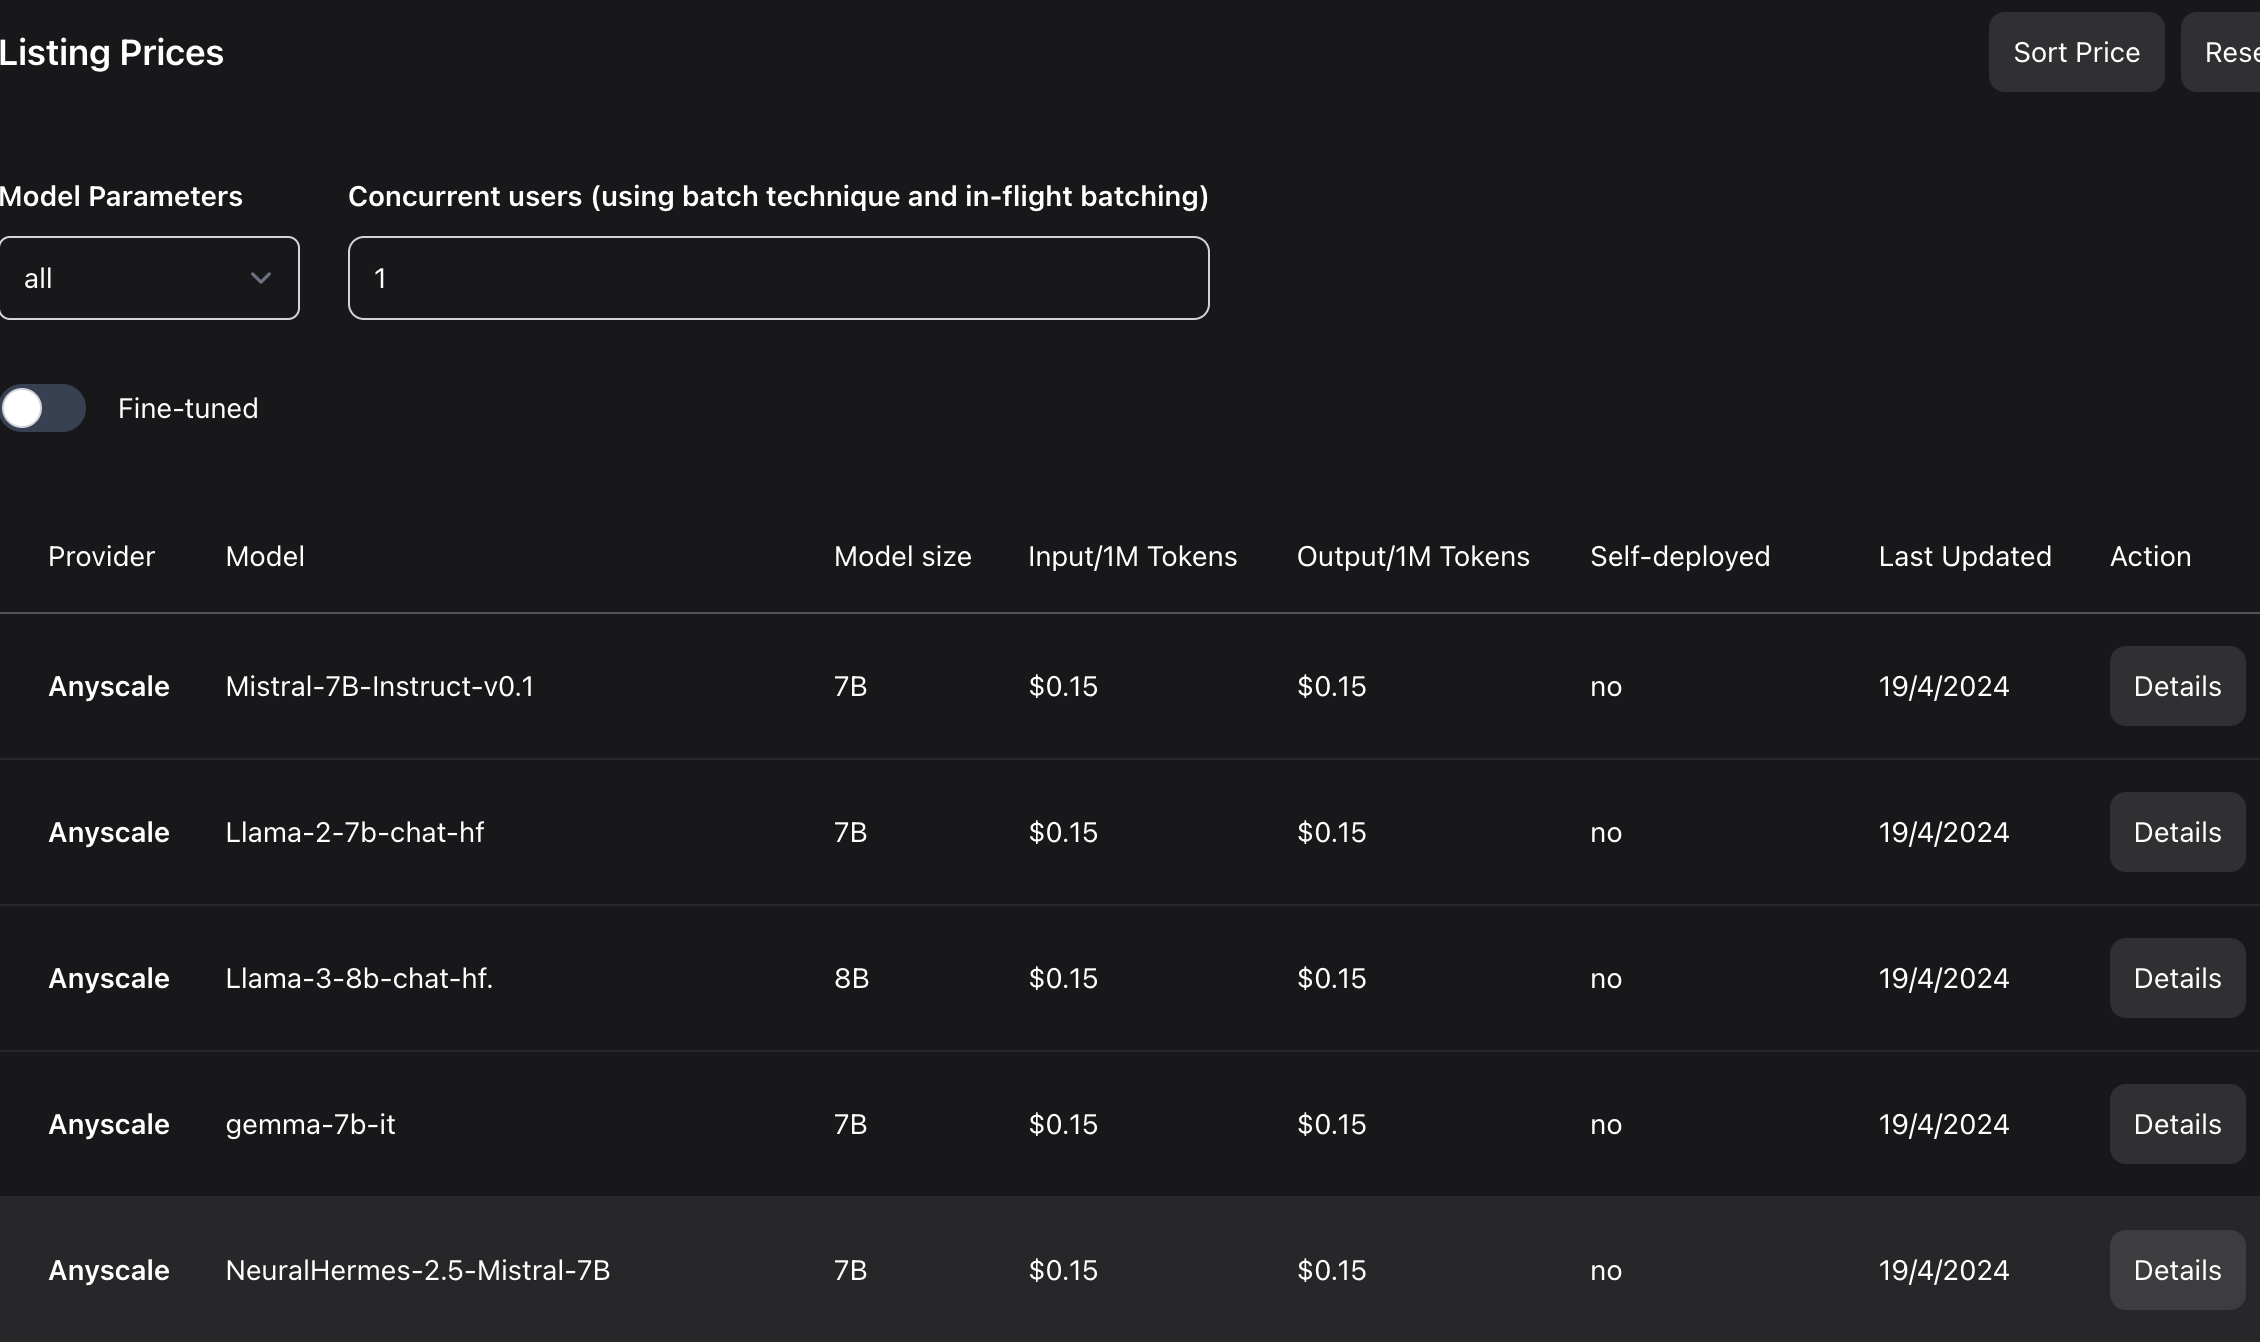The width and height of the screenshot is (2260, 1342).
Task: Click the Output/1M Tokens column header
Action: click(1412, 556)
